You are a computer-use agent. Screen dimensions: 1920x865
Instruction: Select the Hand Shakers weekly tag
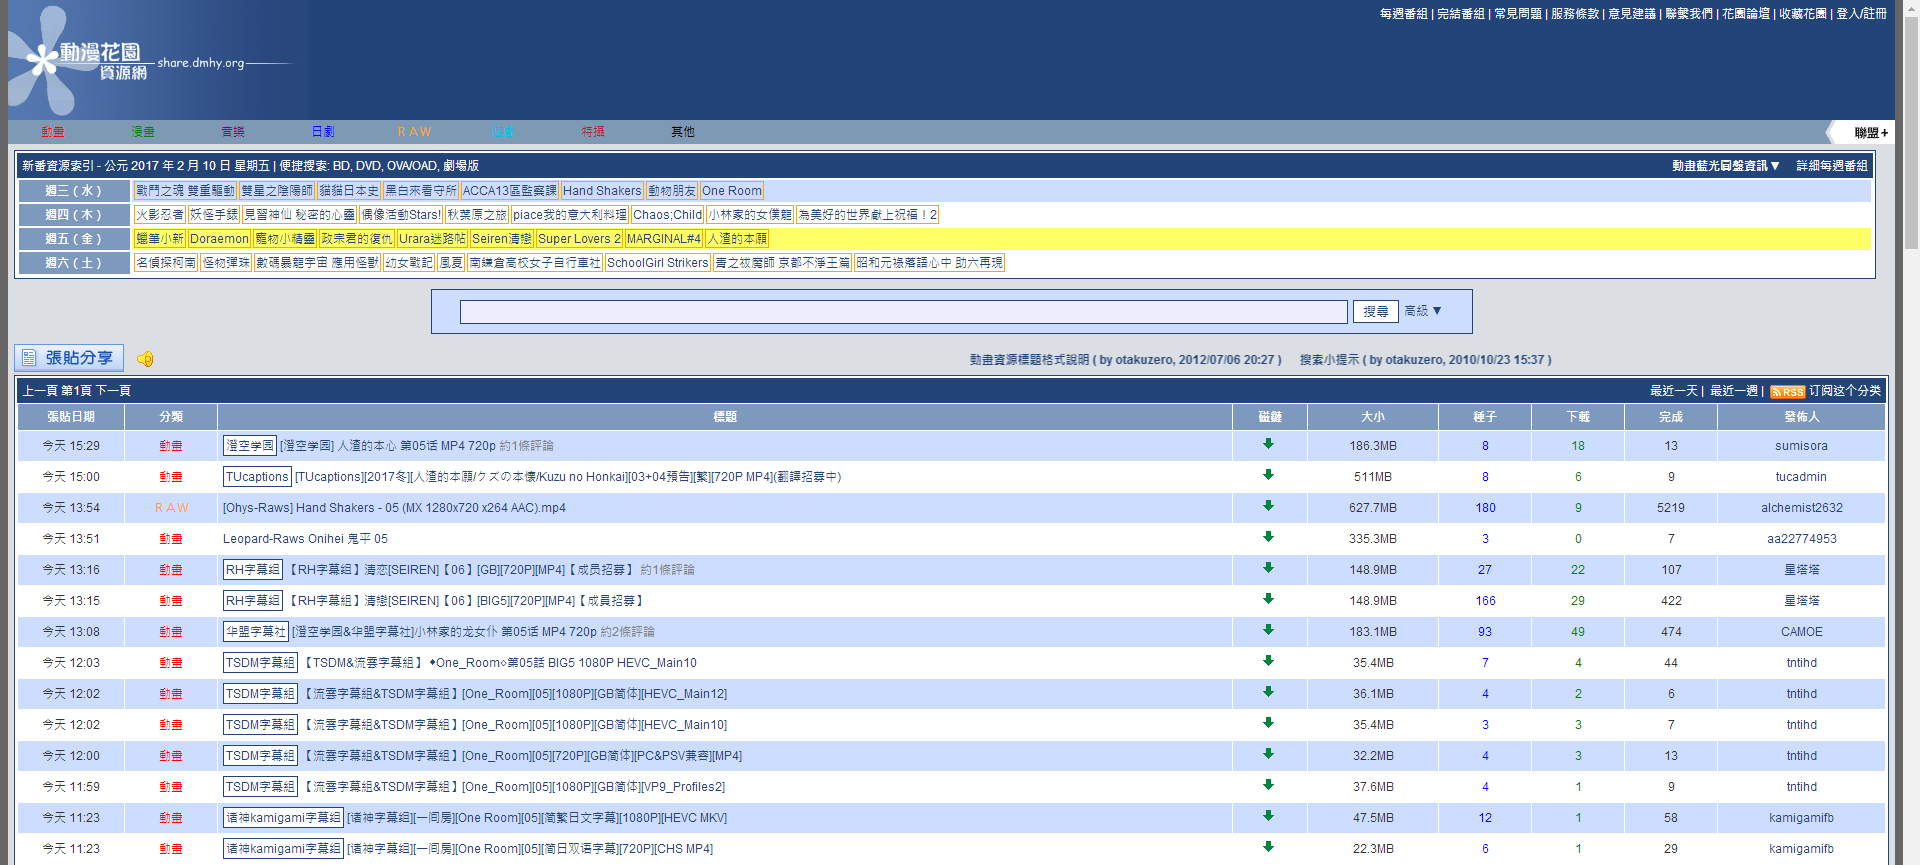point(602,191)
